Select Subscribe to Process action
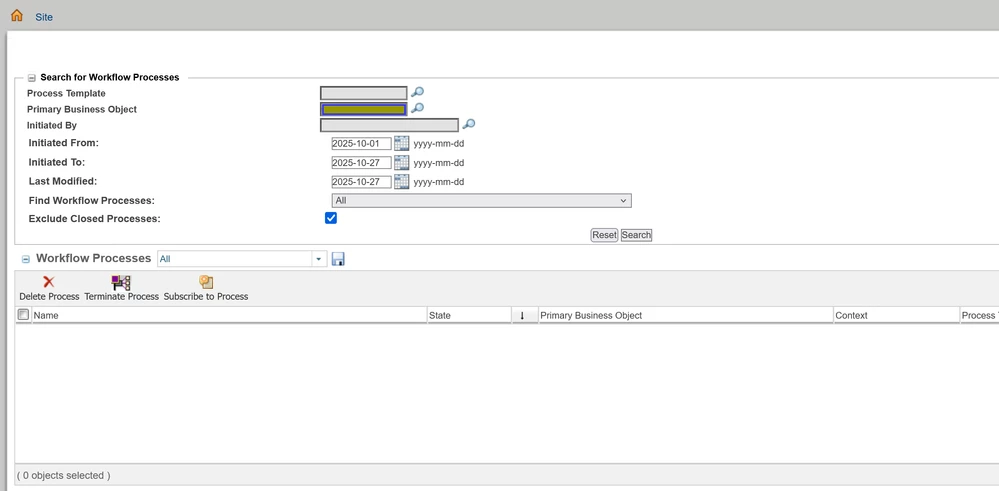 [206, 288]
